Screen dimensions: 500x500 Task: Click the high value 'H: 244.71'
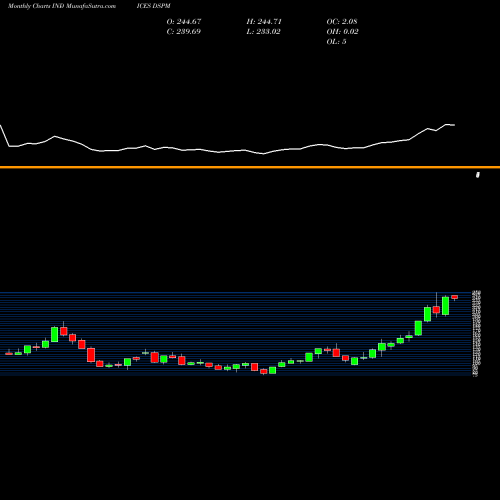point(264,22)
